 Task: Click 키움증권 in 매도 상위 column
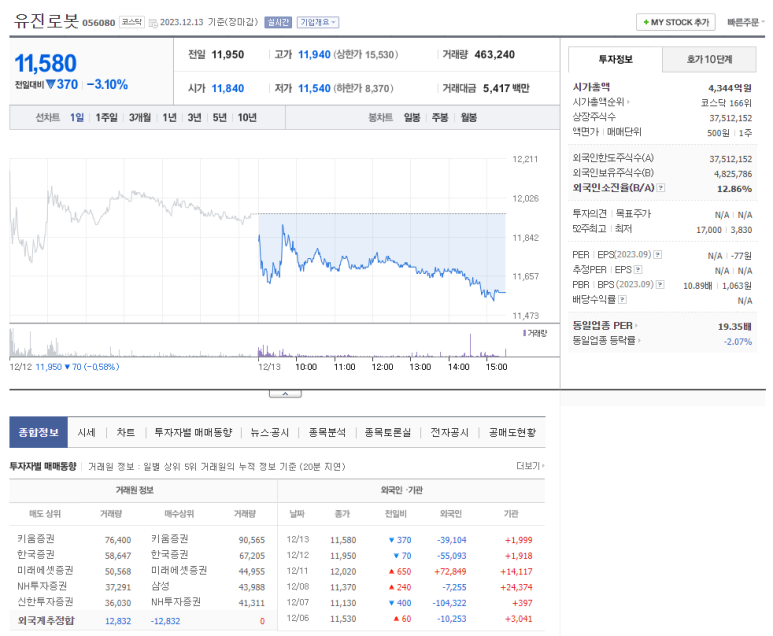(36, 539)
